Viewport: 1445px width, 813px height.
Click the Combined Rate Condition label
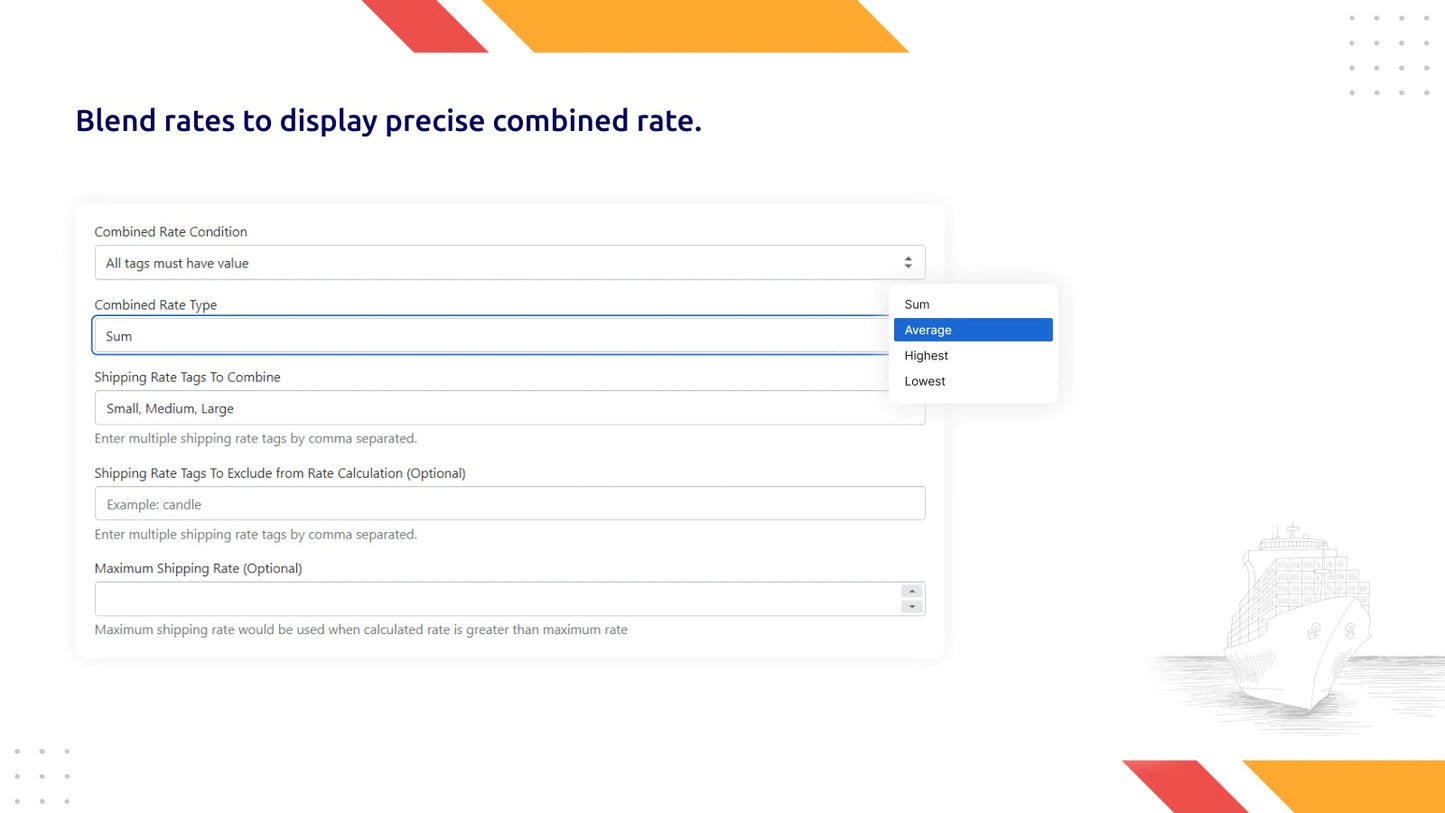coord(170,231)
